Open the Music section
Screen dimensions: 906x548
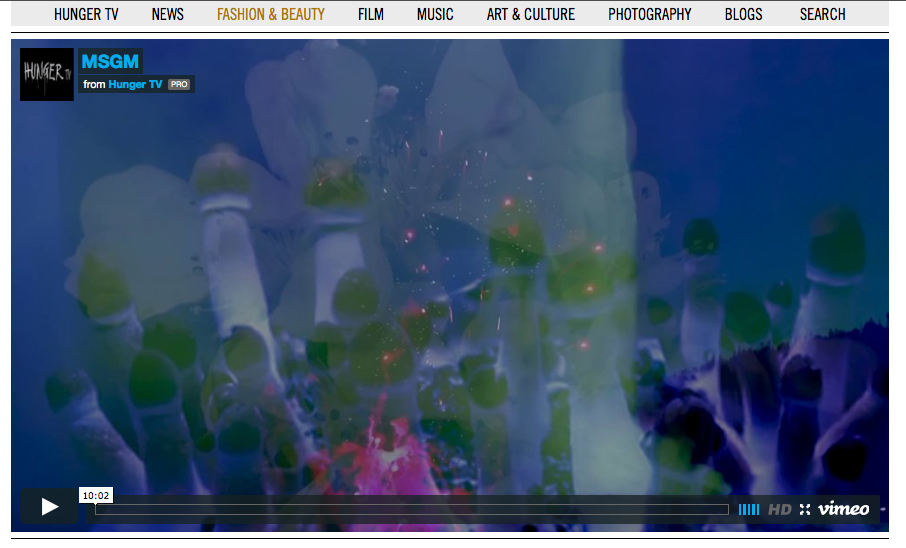(435, 14)
